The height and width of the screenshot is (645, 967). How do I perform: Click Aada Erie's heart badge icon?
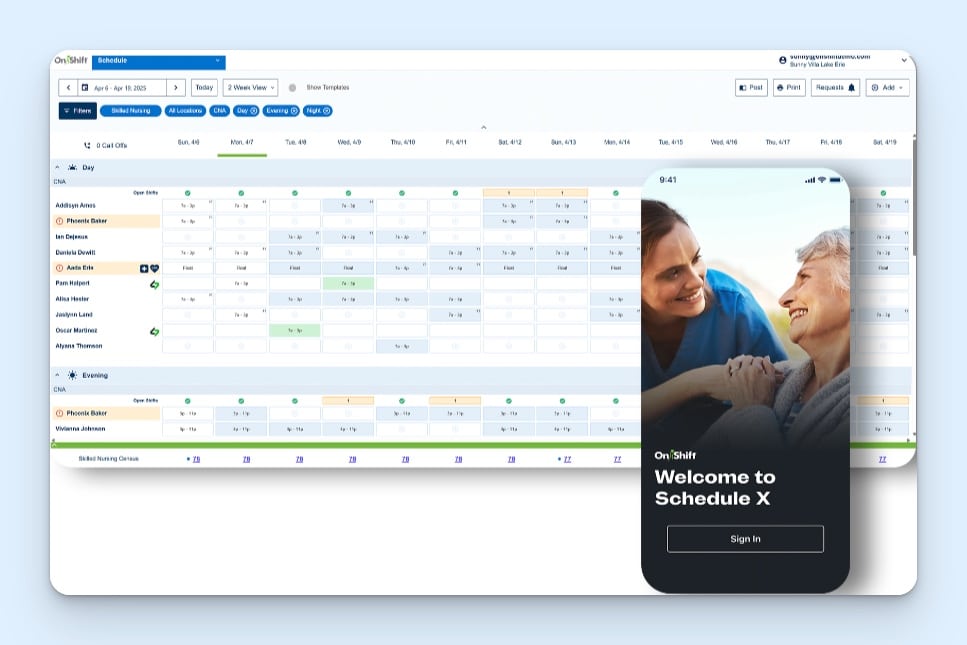(x=154, y=269)
